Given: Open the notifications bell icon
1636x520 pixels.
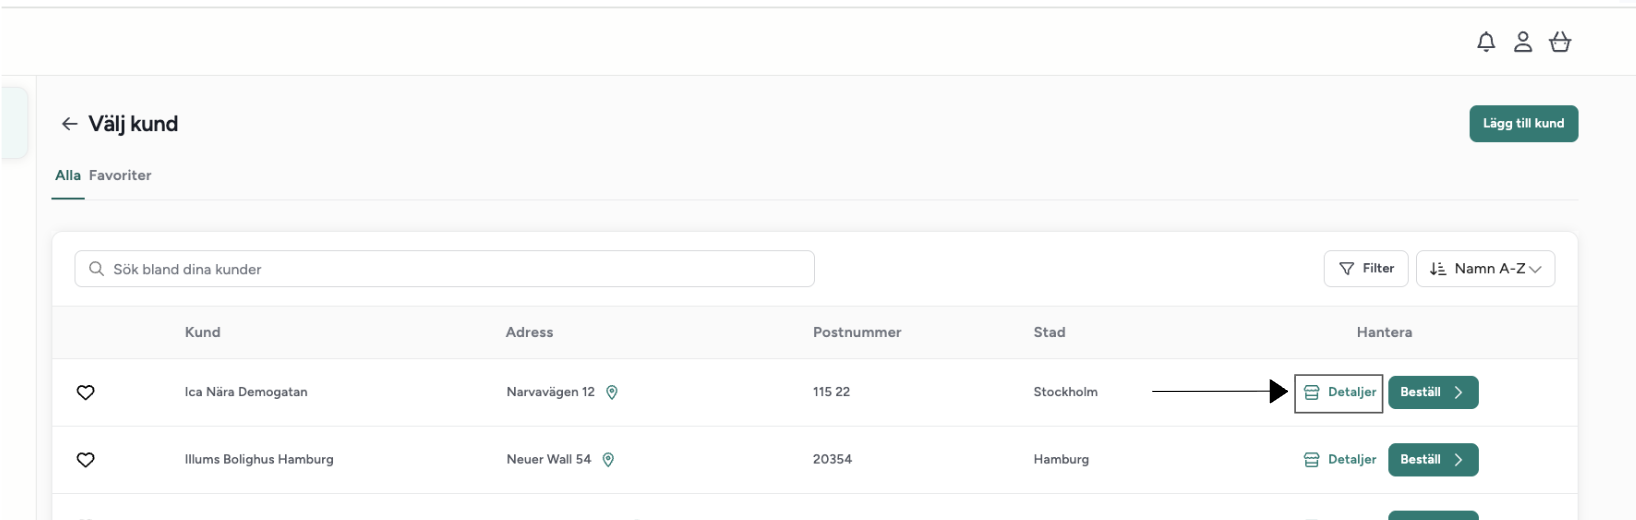Looking at the screenshot, I should click(1486, 42).
